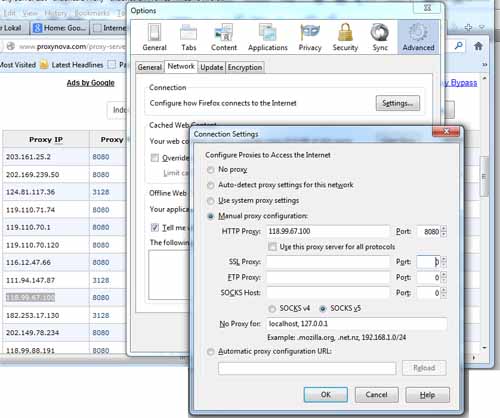
Task: Expand the bookmarks toolbar overflow chevron
Action: pos(485,64)
